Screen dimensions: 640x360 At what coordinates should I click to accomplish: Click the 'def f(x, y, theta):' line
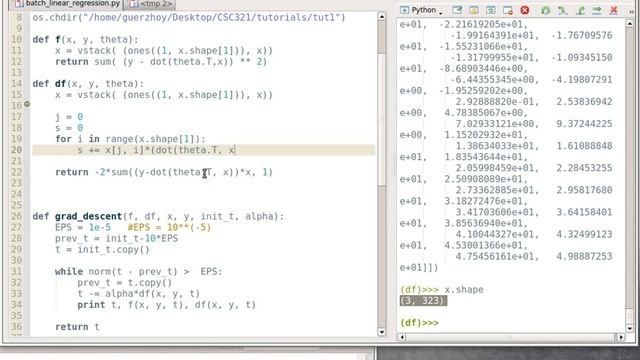click(85, 40)
